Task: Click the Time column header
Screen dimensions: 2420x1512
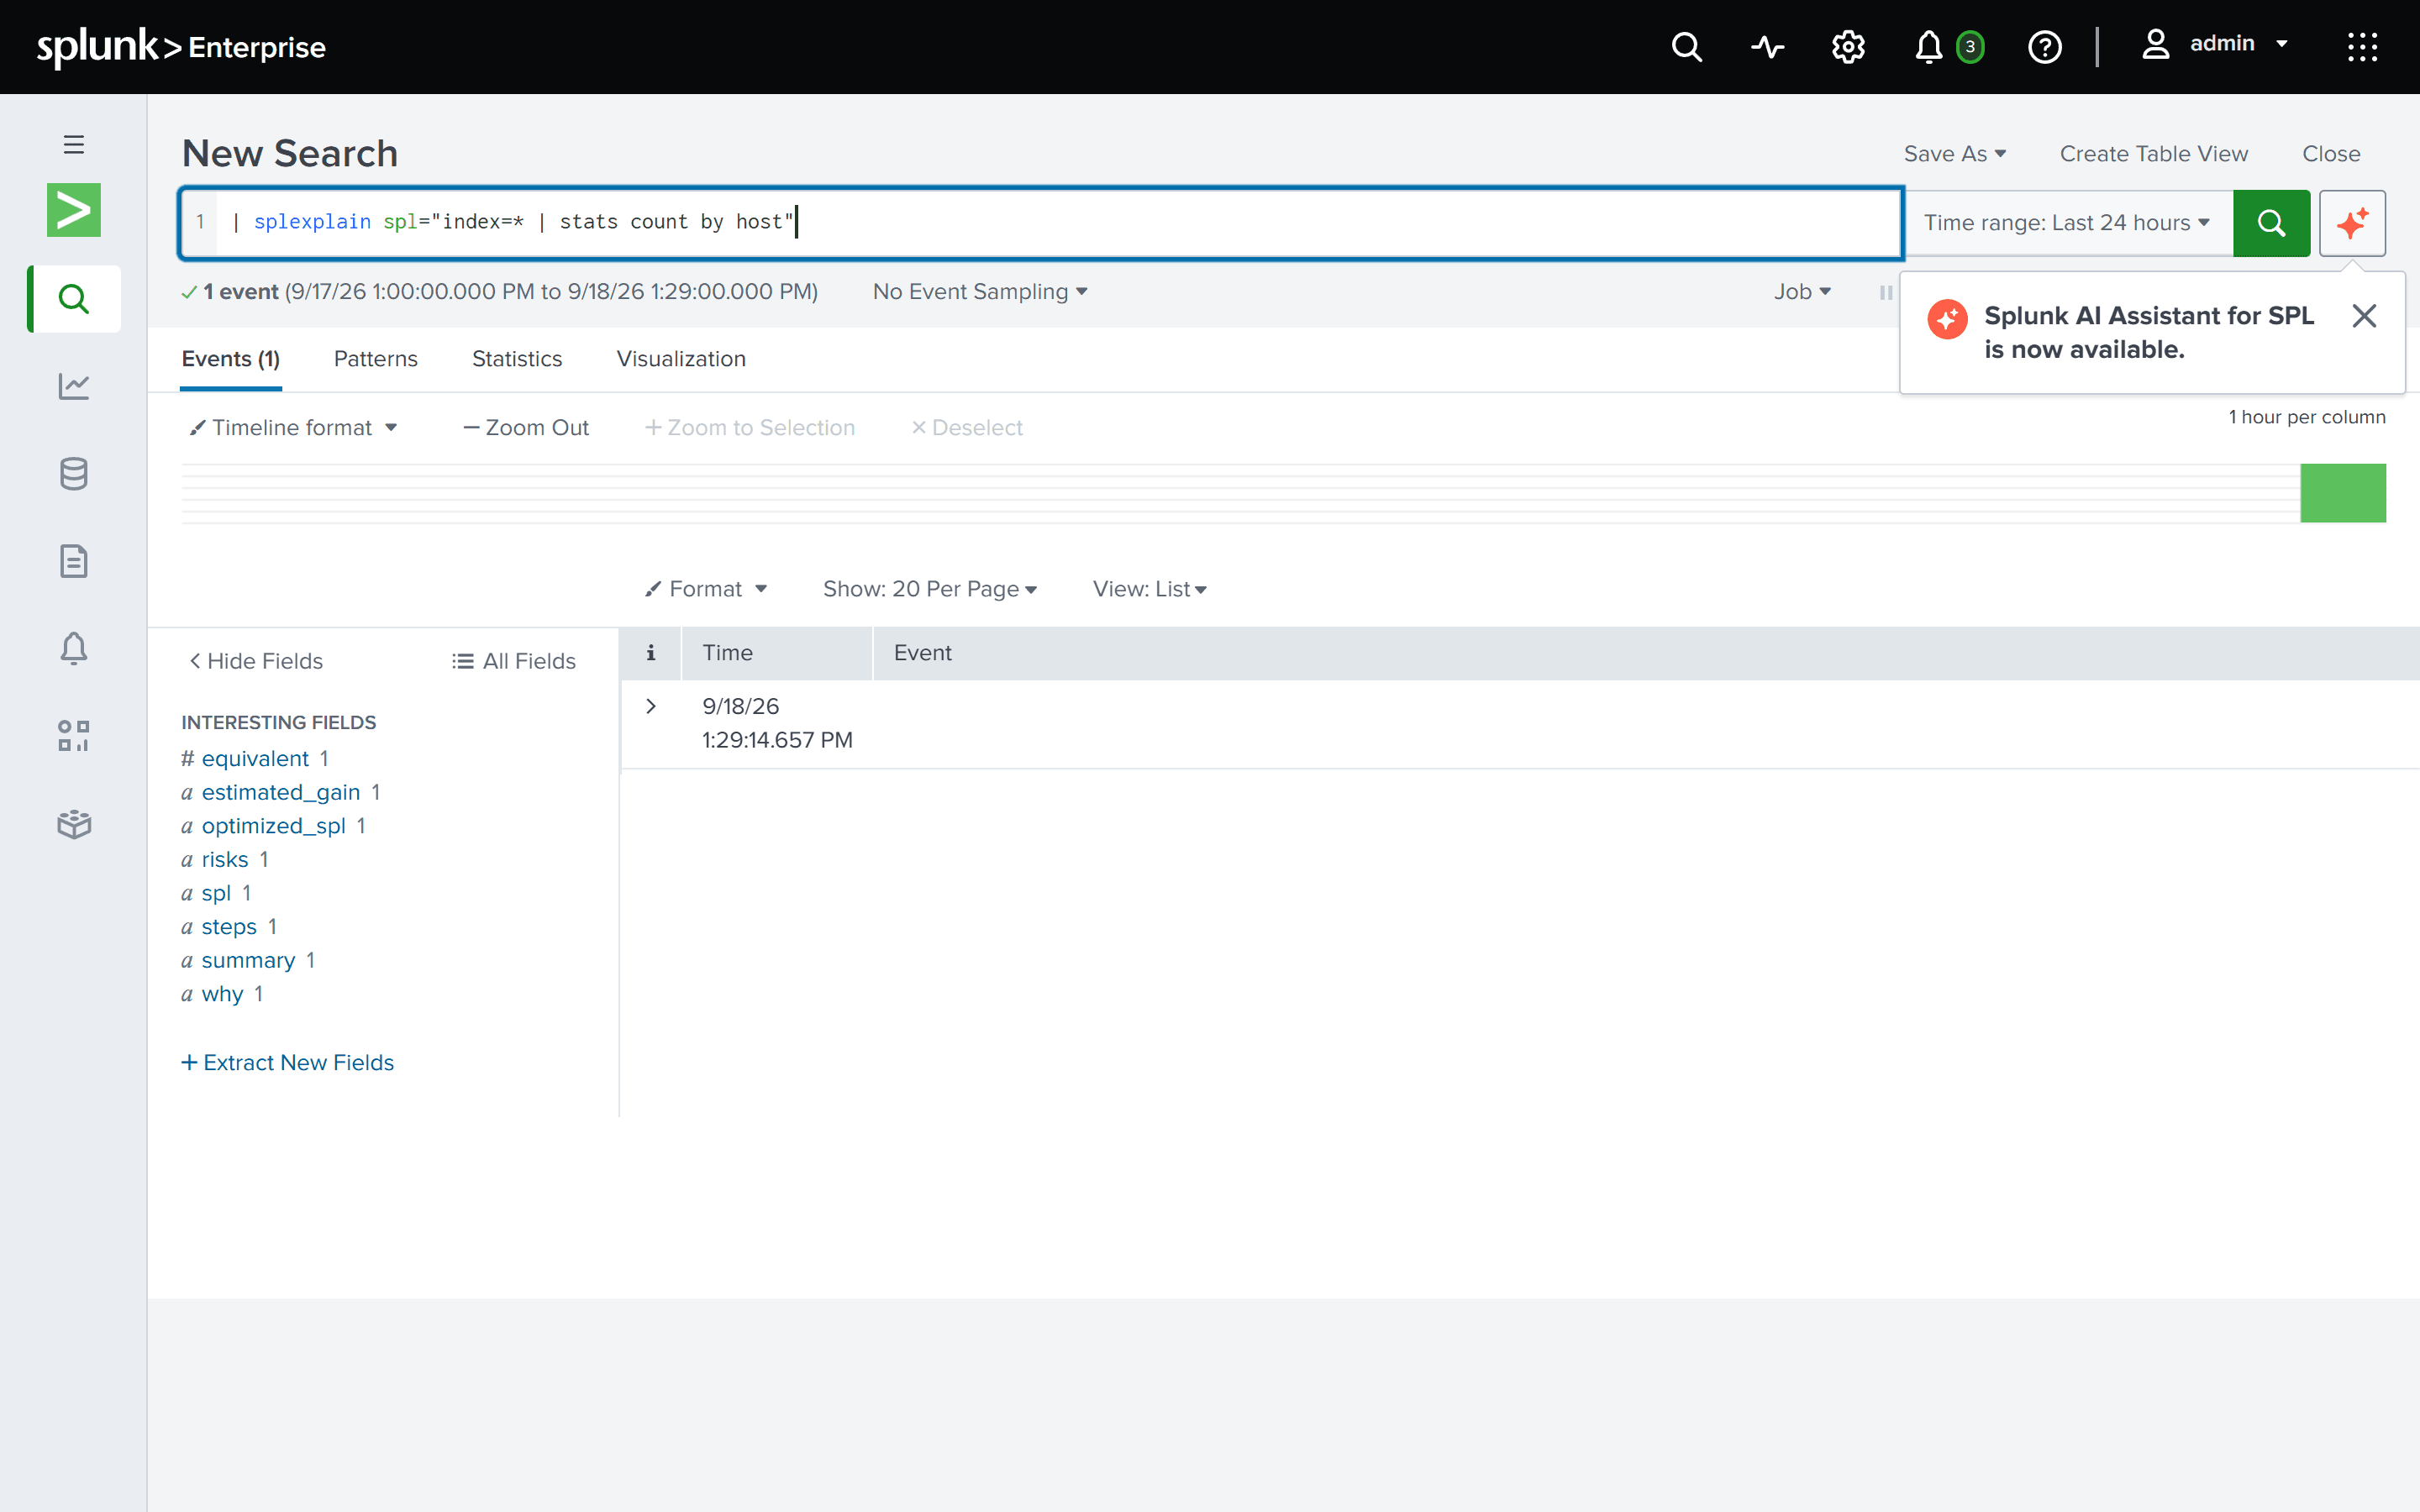Action: [x=777, y=653]
